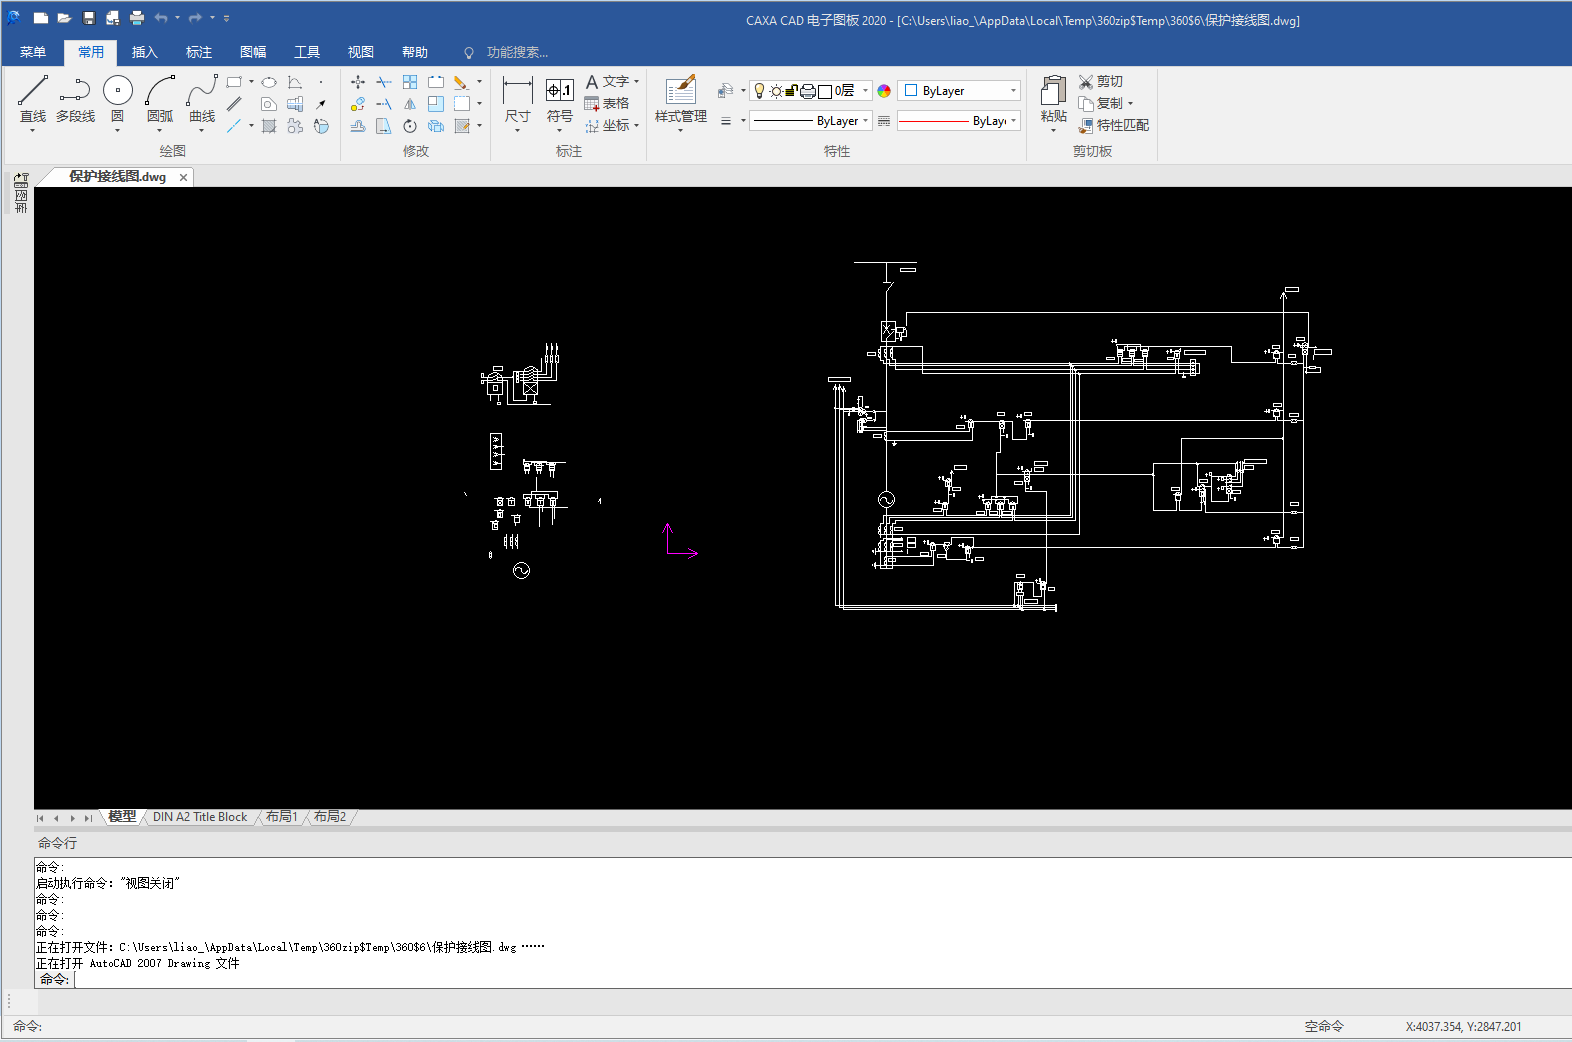This screenshot has height=1042, width=1572.
Task: Expand the 文字 text tool dropdown
Action: (636, 82)
